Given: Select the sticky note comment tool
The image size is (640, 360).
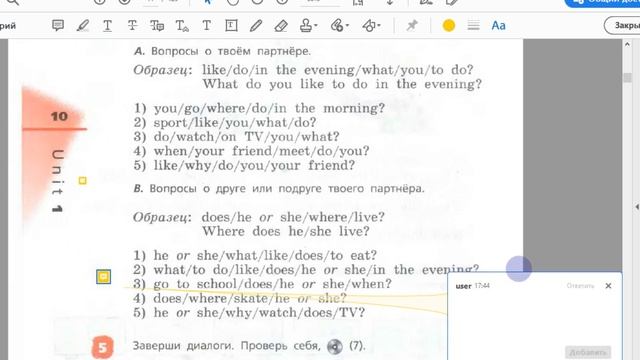Looking at the screenshot, I should click(58, 25).
